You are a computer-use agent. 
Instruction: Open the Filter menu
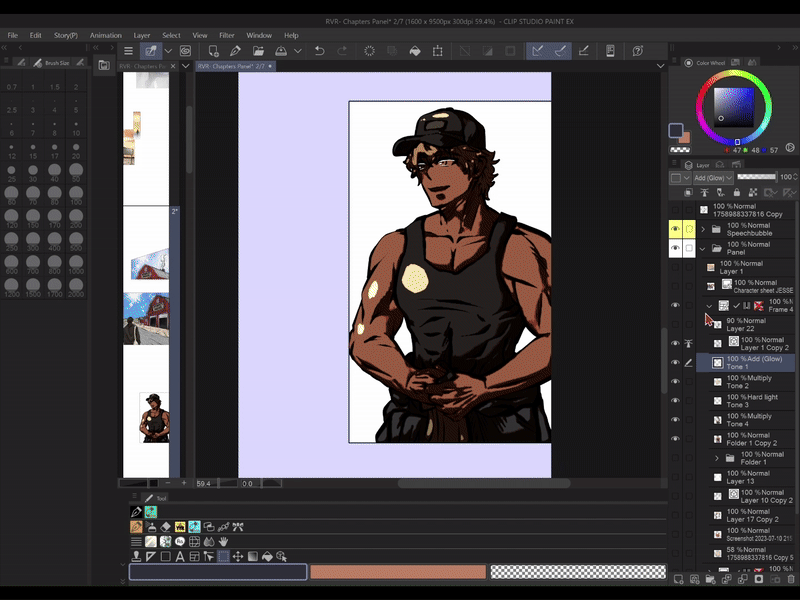(227, 35)
